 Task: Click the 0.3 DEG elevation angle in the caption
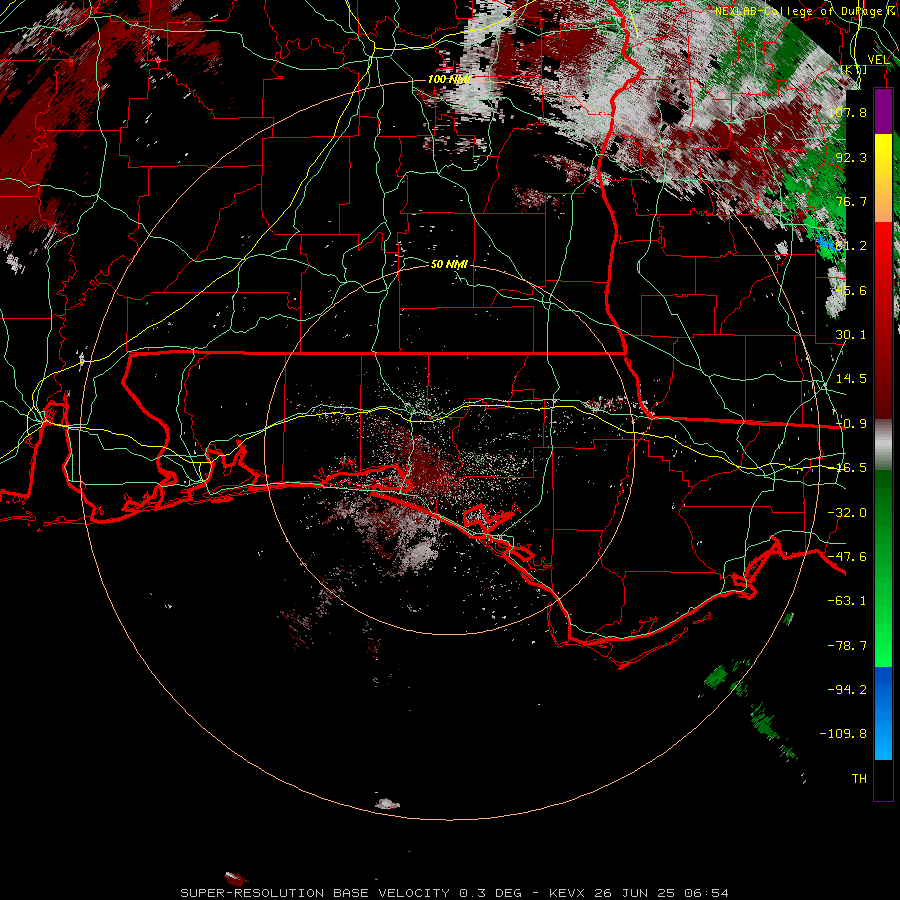point(494,893)
